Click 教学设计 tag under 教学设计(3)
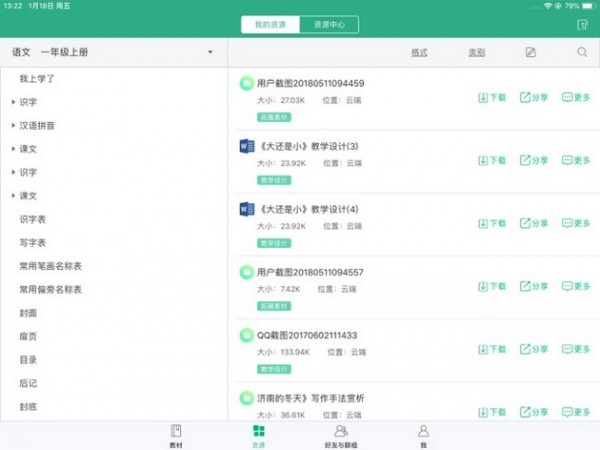The width and height of the screenshot is (600, 450). point(274,180)
